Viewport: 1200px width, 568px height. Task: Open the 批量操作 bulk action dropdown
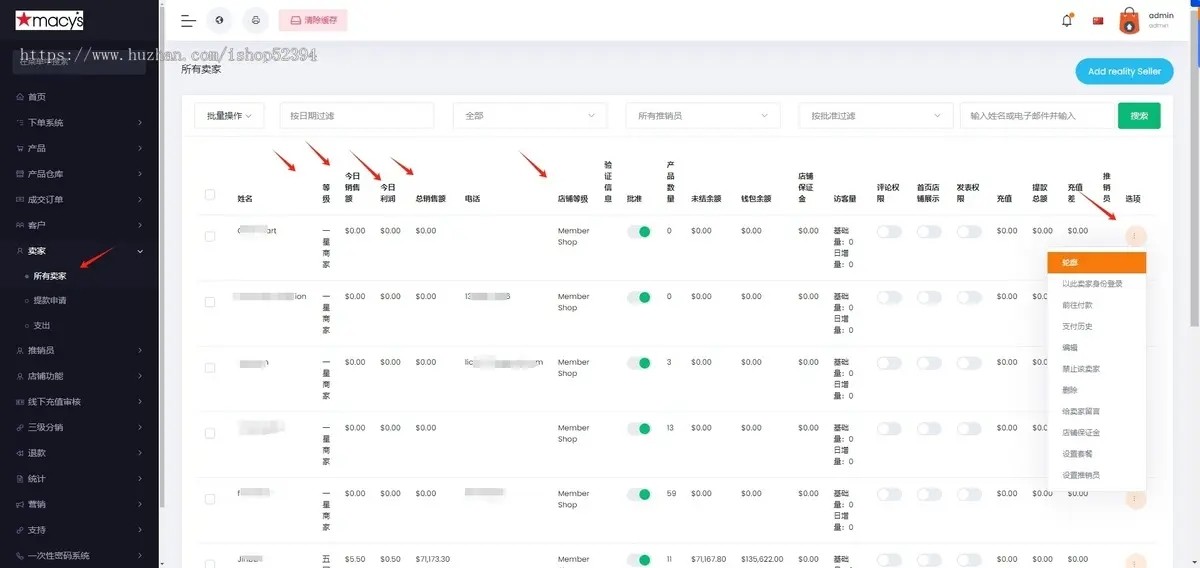[229, 116]
